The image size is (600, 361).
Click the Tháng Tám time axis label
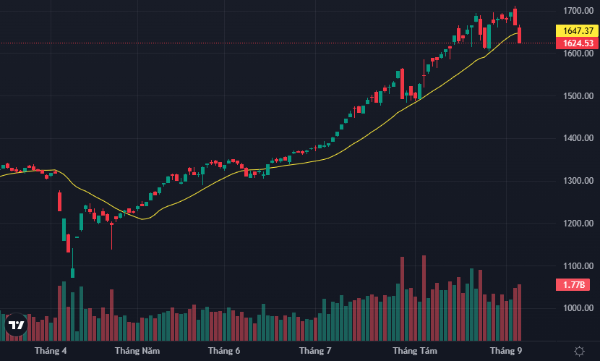[x=415, y=351]
